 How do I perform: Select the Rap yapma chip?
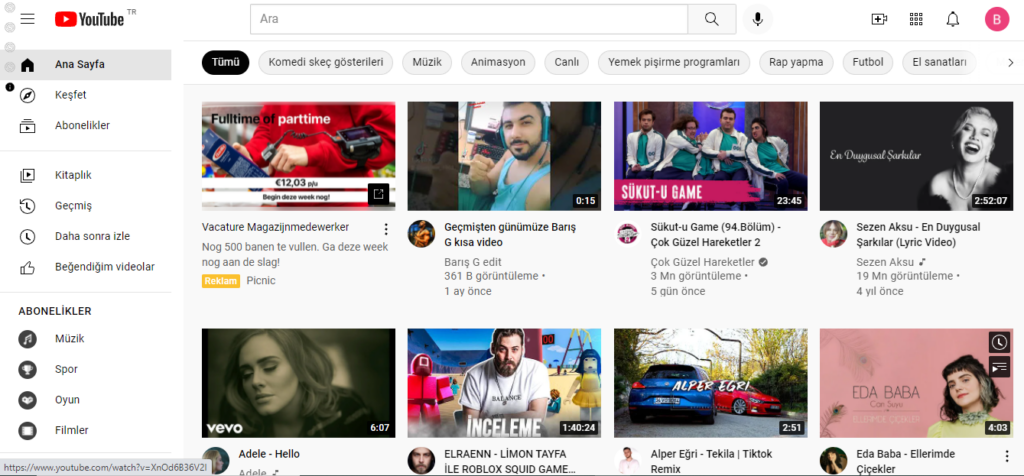(x=796, y=63)
